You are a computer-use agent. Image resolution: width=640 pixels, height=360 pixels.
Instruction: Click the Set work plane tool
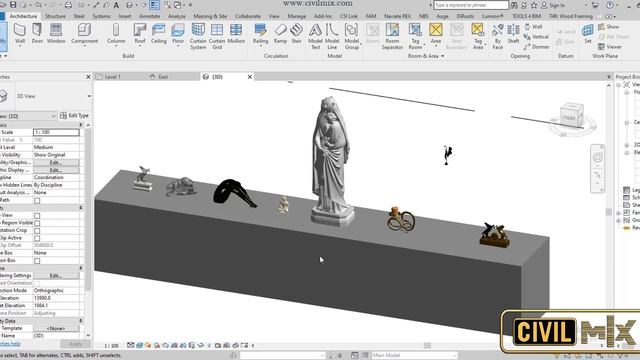(588, 33)
